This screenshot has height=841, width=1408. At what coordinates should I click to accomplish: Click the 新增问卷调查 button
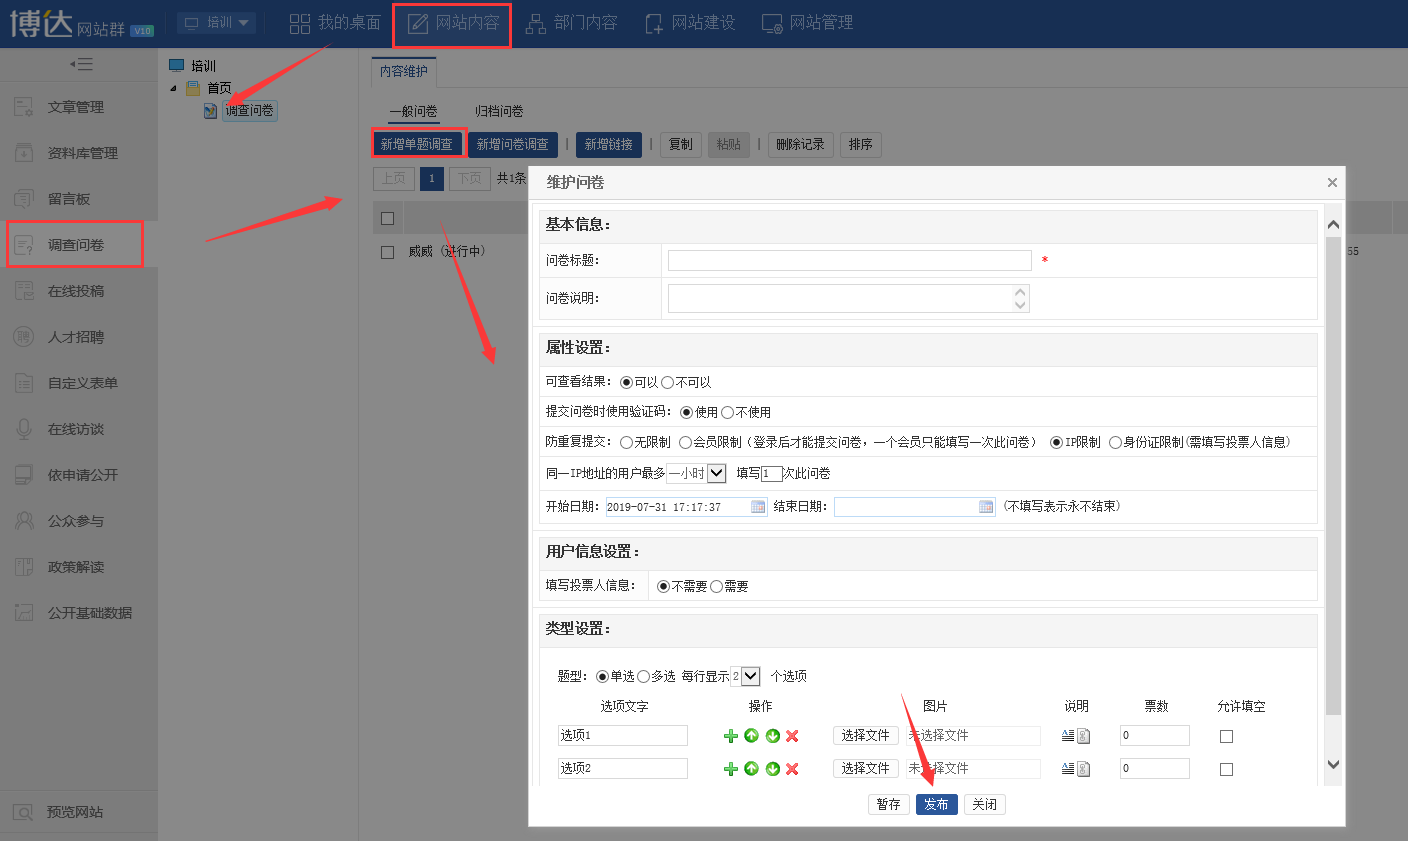point(512,144)
